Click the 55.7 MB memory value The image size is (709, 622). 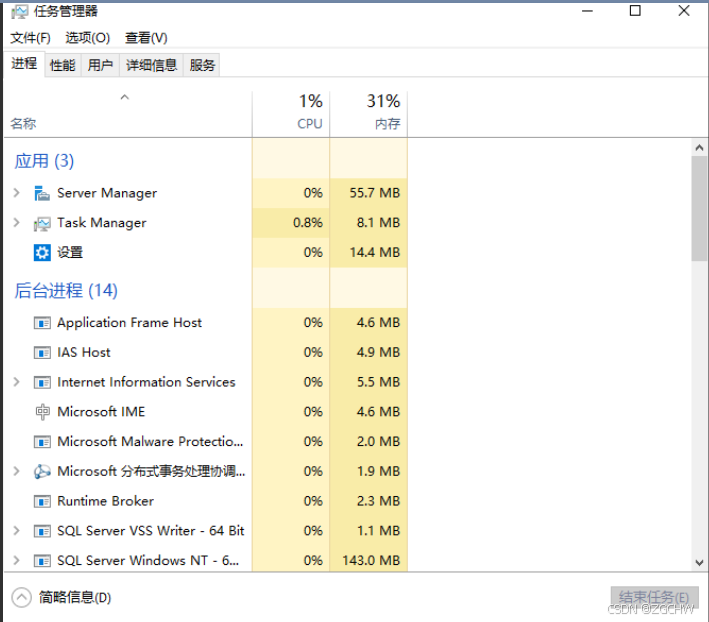pos(375,193)
